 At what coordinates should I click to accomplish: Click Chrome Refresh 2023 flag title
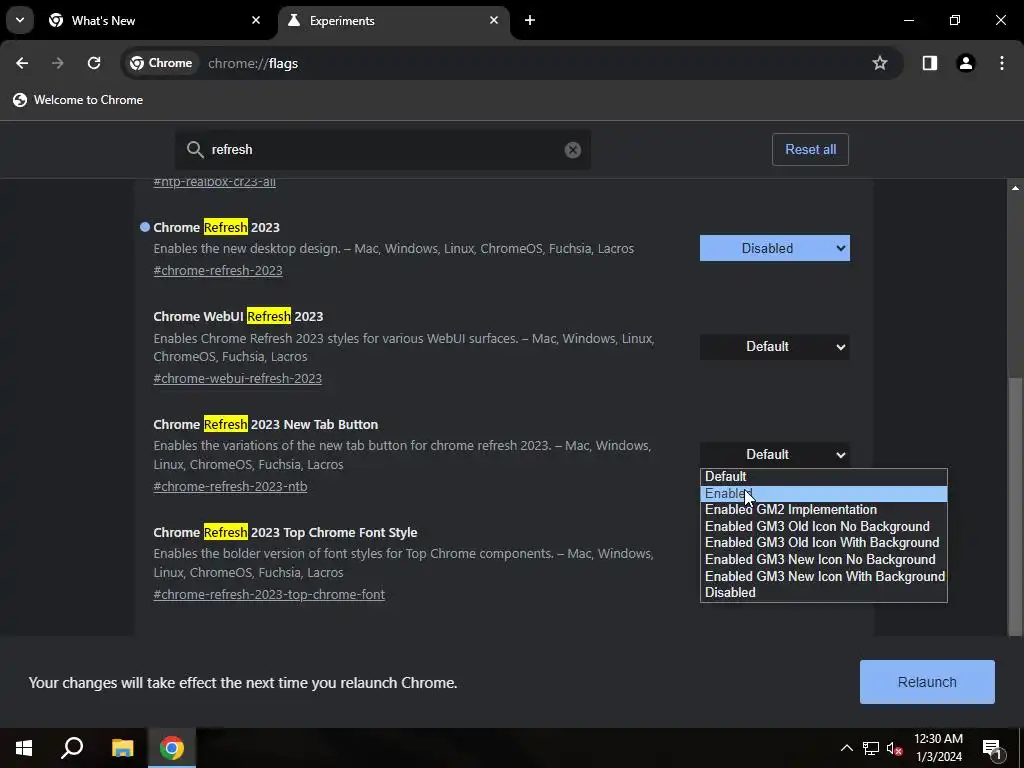point(216,227)
